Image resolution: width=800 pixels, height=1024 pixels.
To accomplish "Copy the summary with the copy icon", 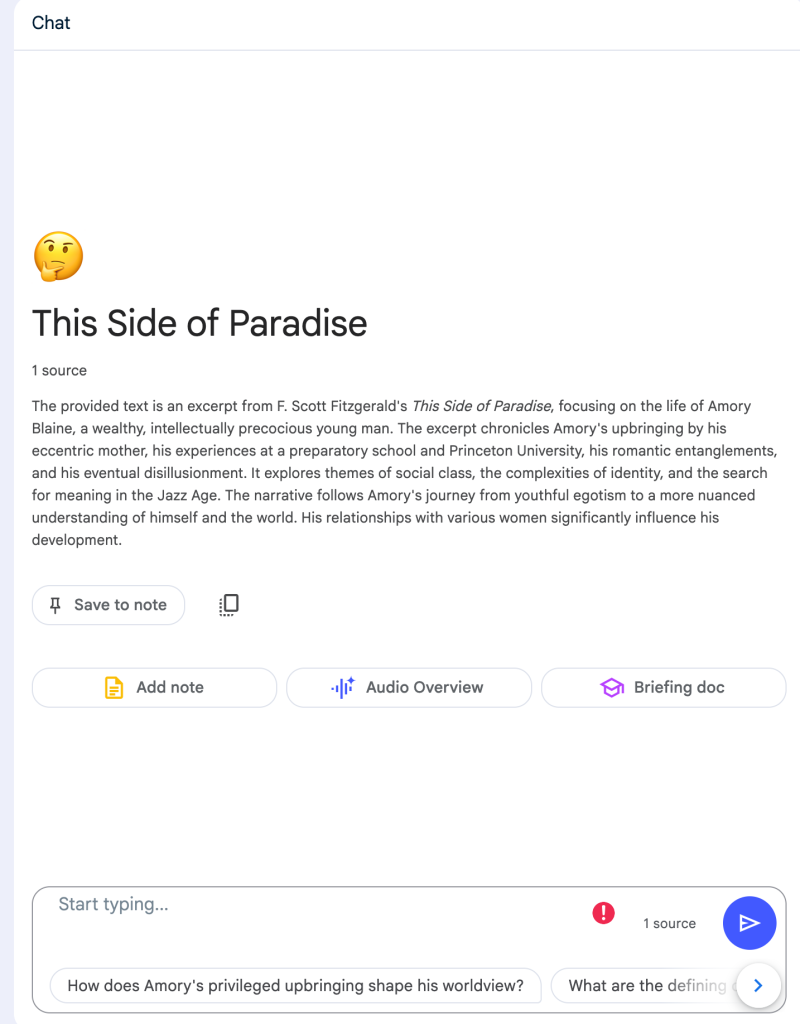I will (x=229, y=605).
